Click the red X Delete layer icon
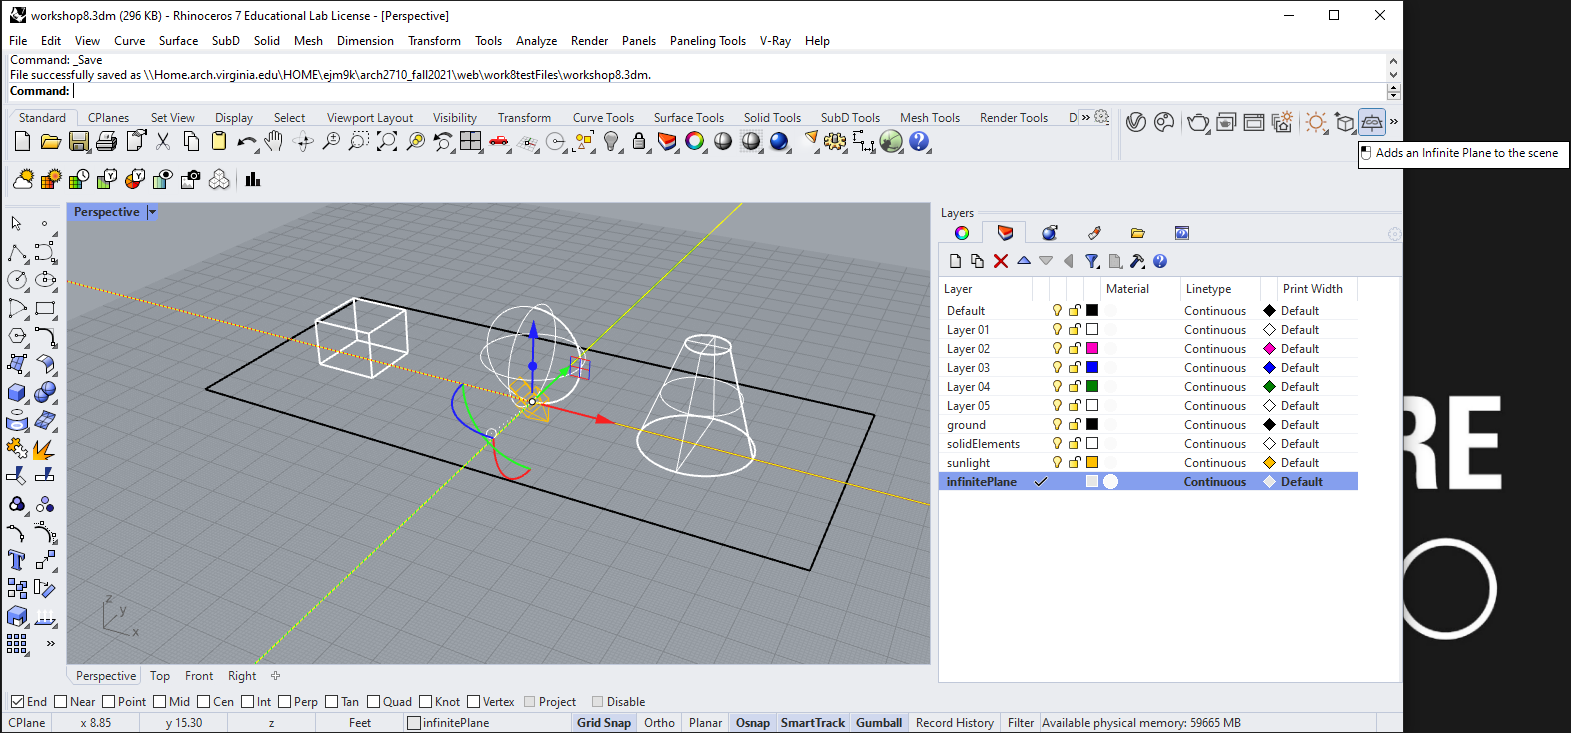The width and height of the screenshot is (1571, 733). [x=1001, y=261]
